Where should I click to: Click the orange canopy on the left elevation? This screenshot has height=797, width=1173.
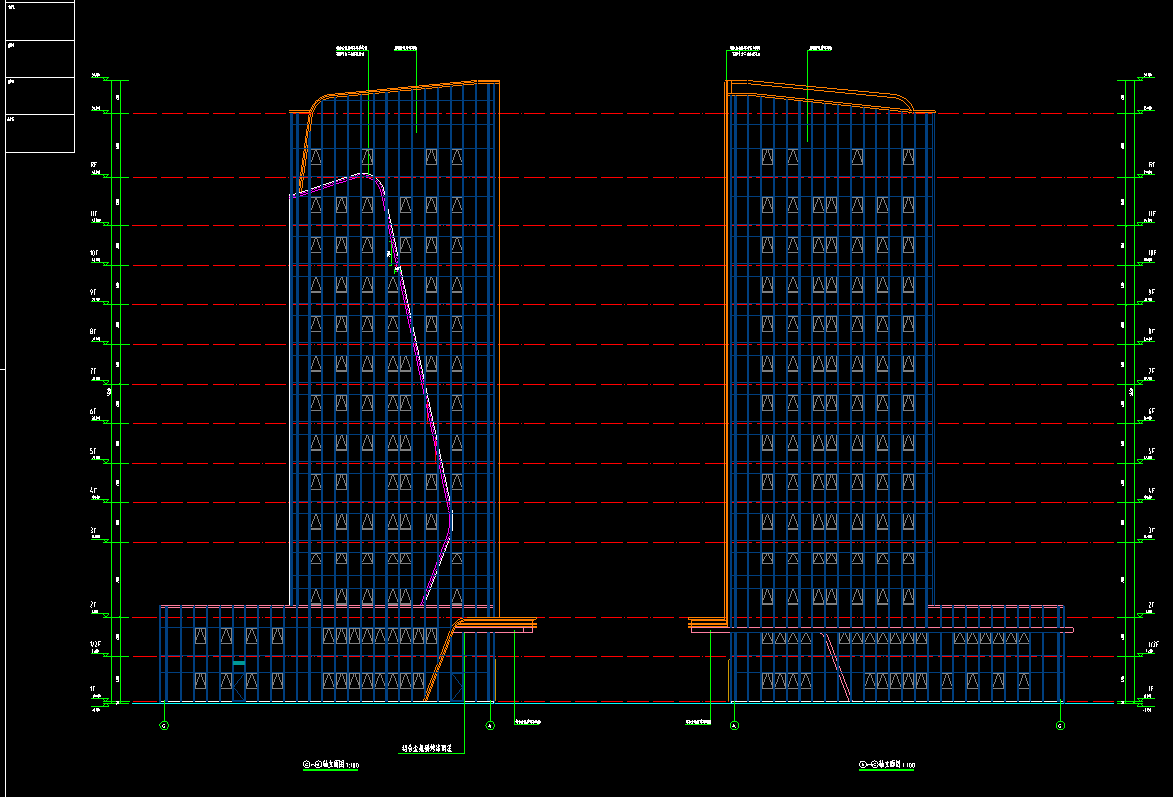495,626
